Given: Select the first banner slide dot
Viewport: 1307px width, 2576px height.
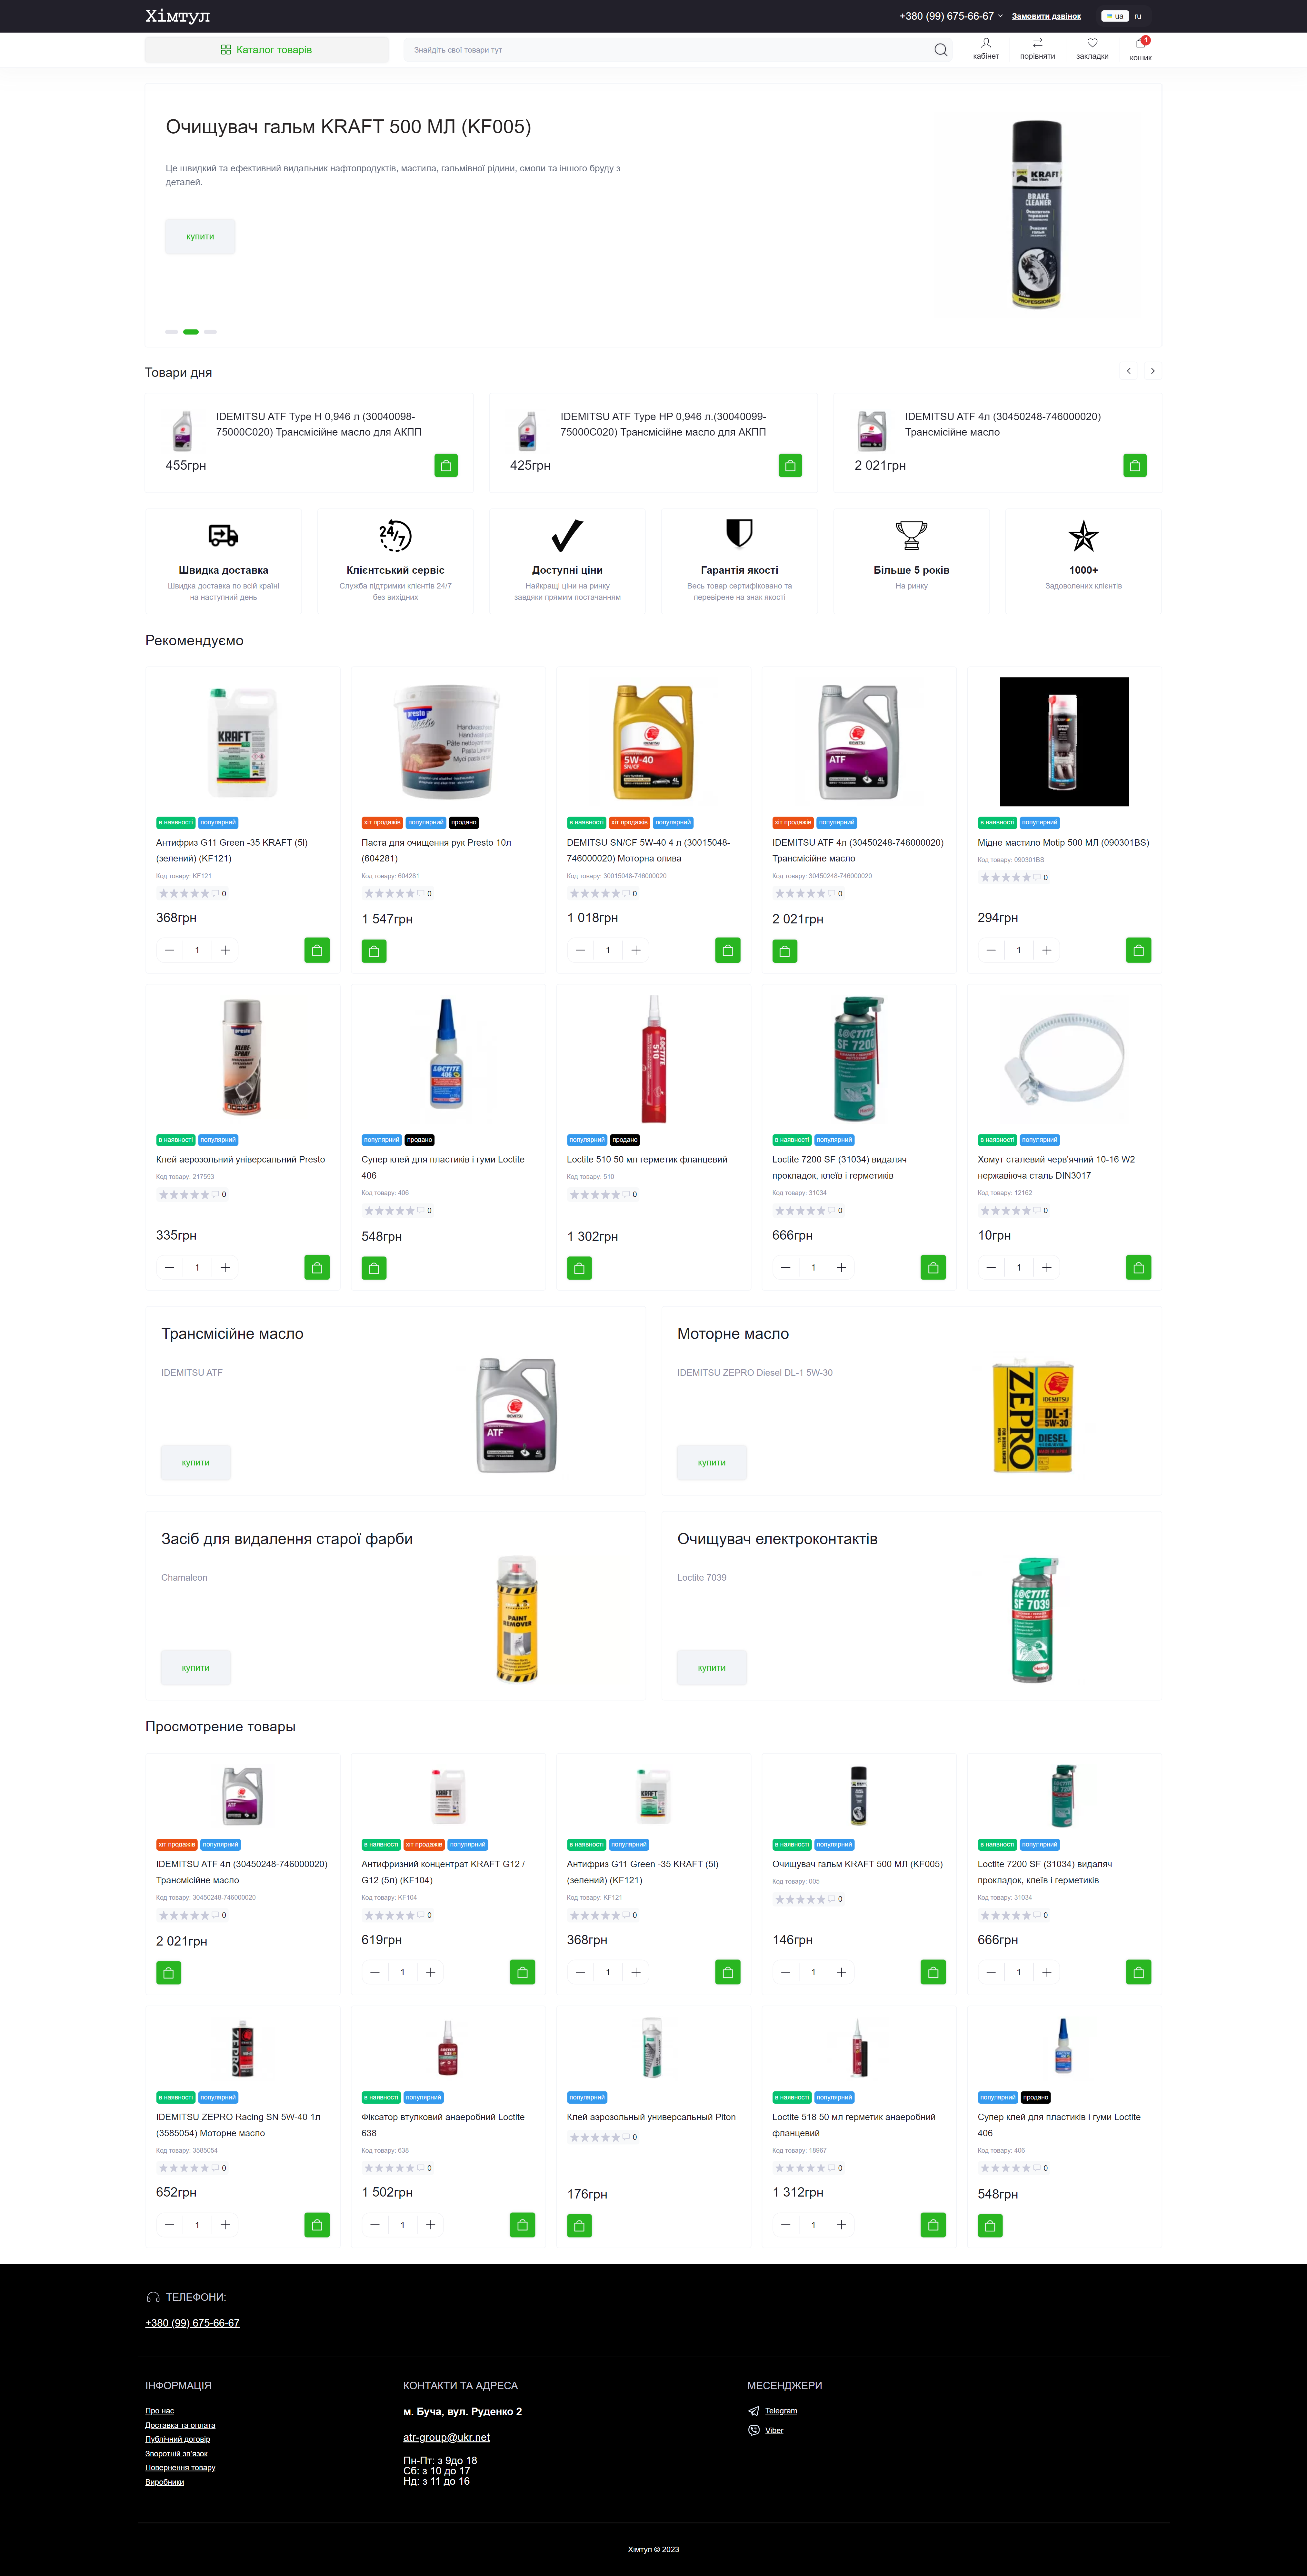Looking at the screenshot, I should [171, 331].
